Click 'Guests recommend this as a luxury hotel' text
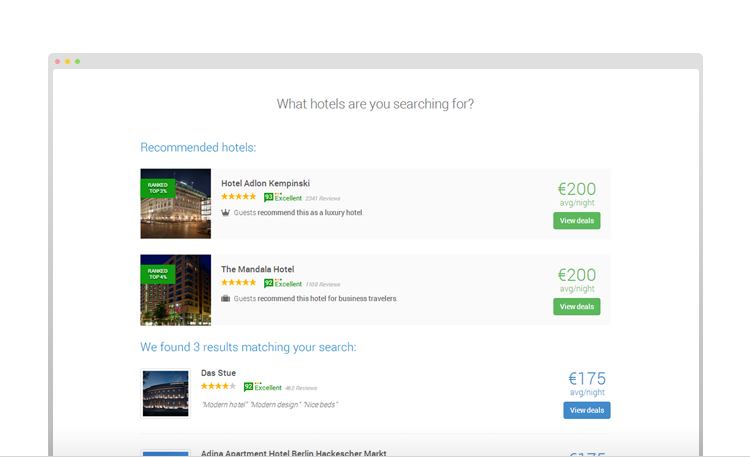750x457 pixels. coord(298,212)
